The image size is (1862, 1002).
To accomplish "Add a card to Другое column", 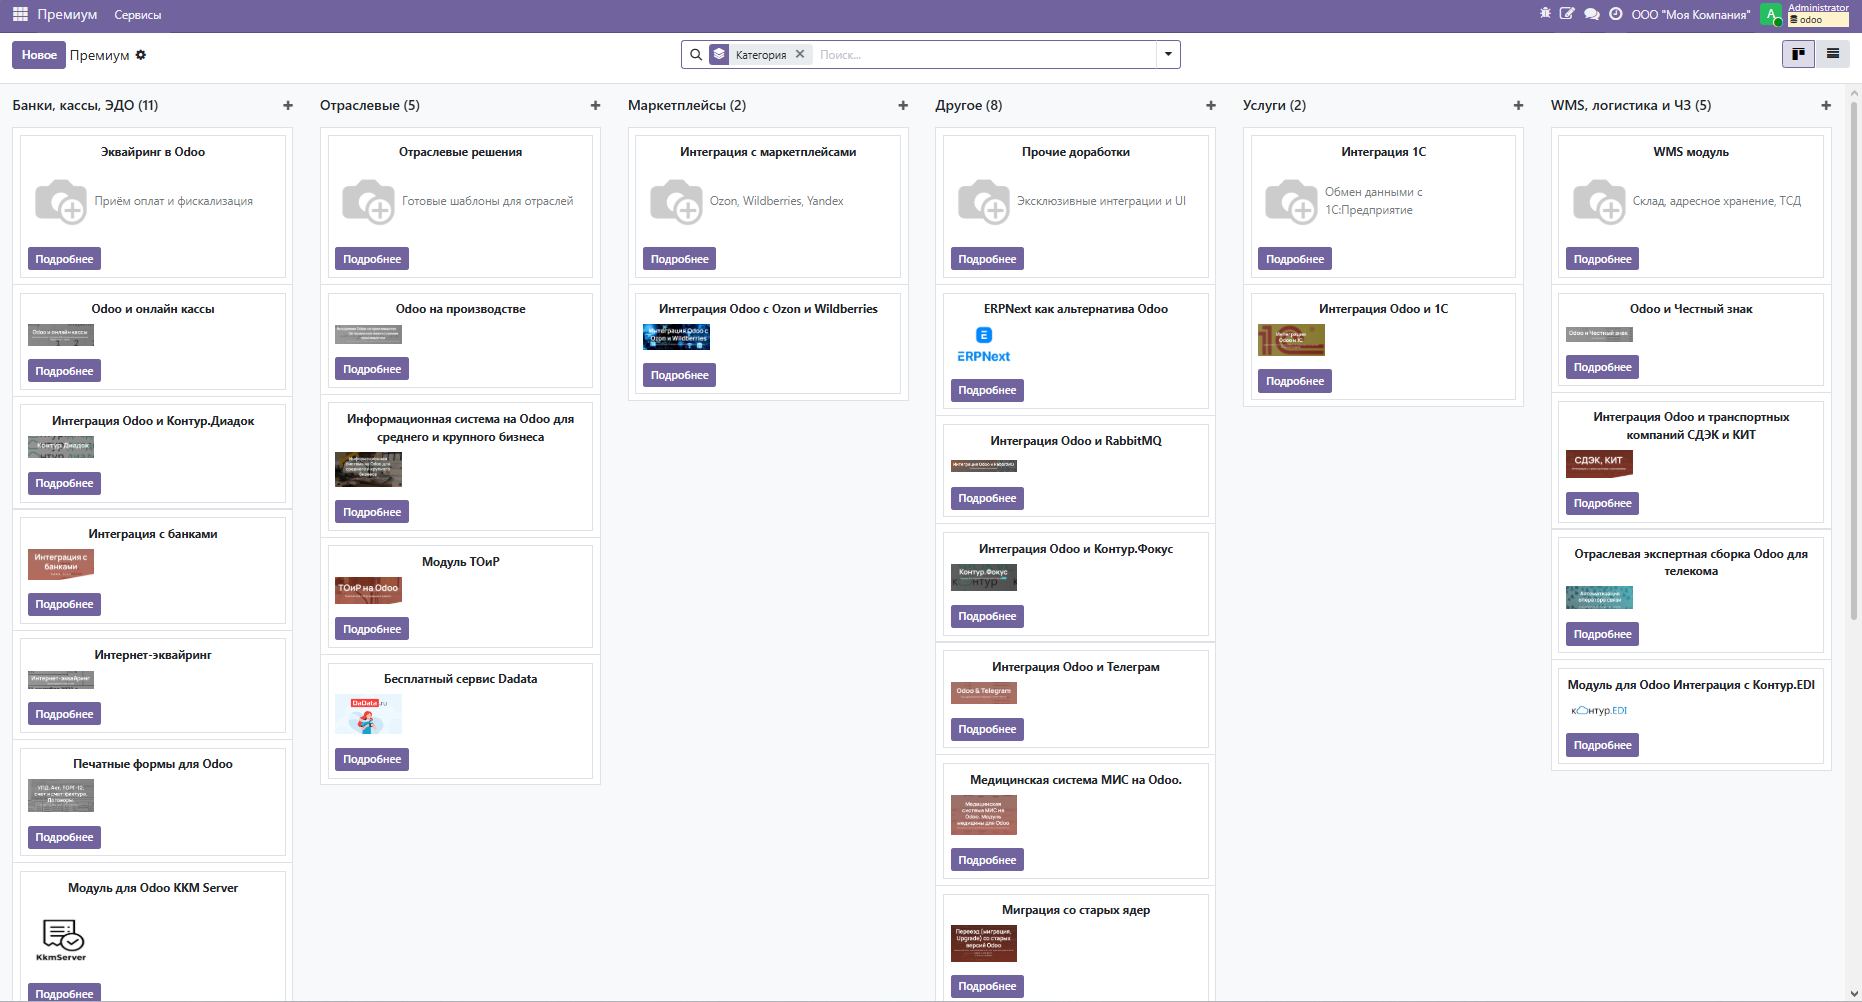I will (1211, 105).
